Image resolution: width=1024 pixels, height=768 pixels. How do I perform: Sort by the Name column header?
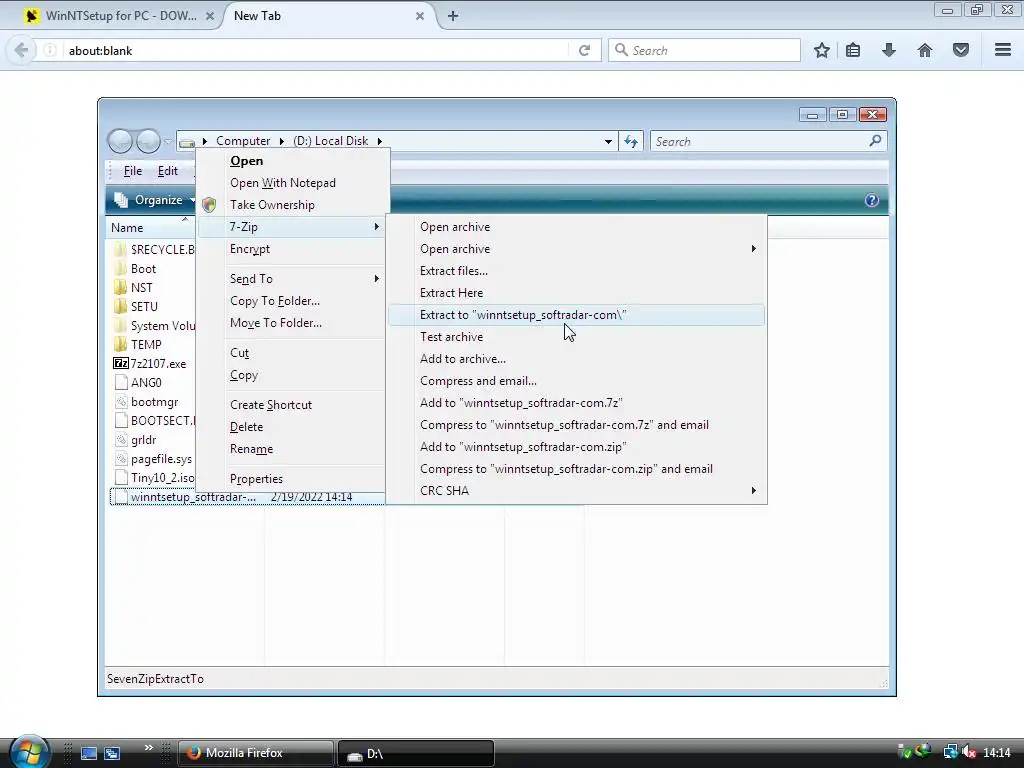point(127,227)
